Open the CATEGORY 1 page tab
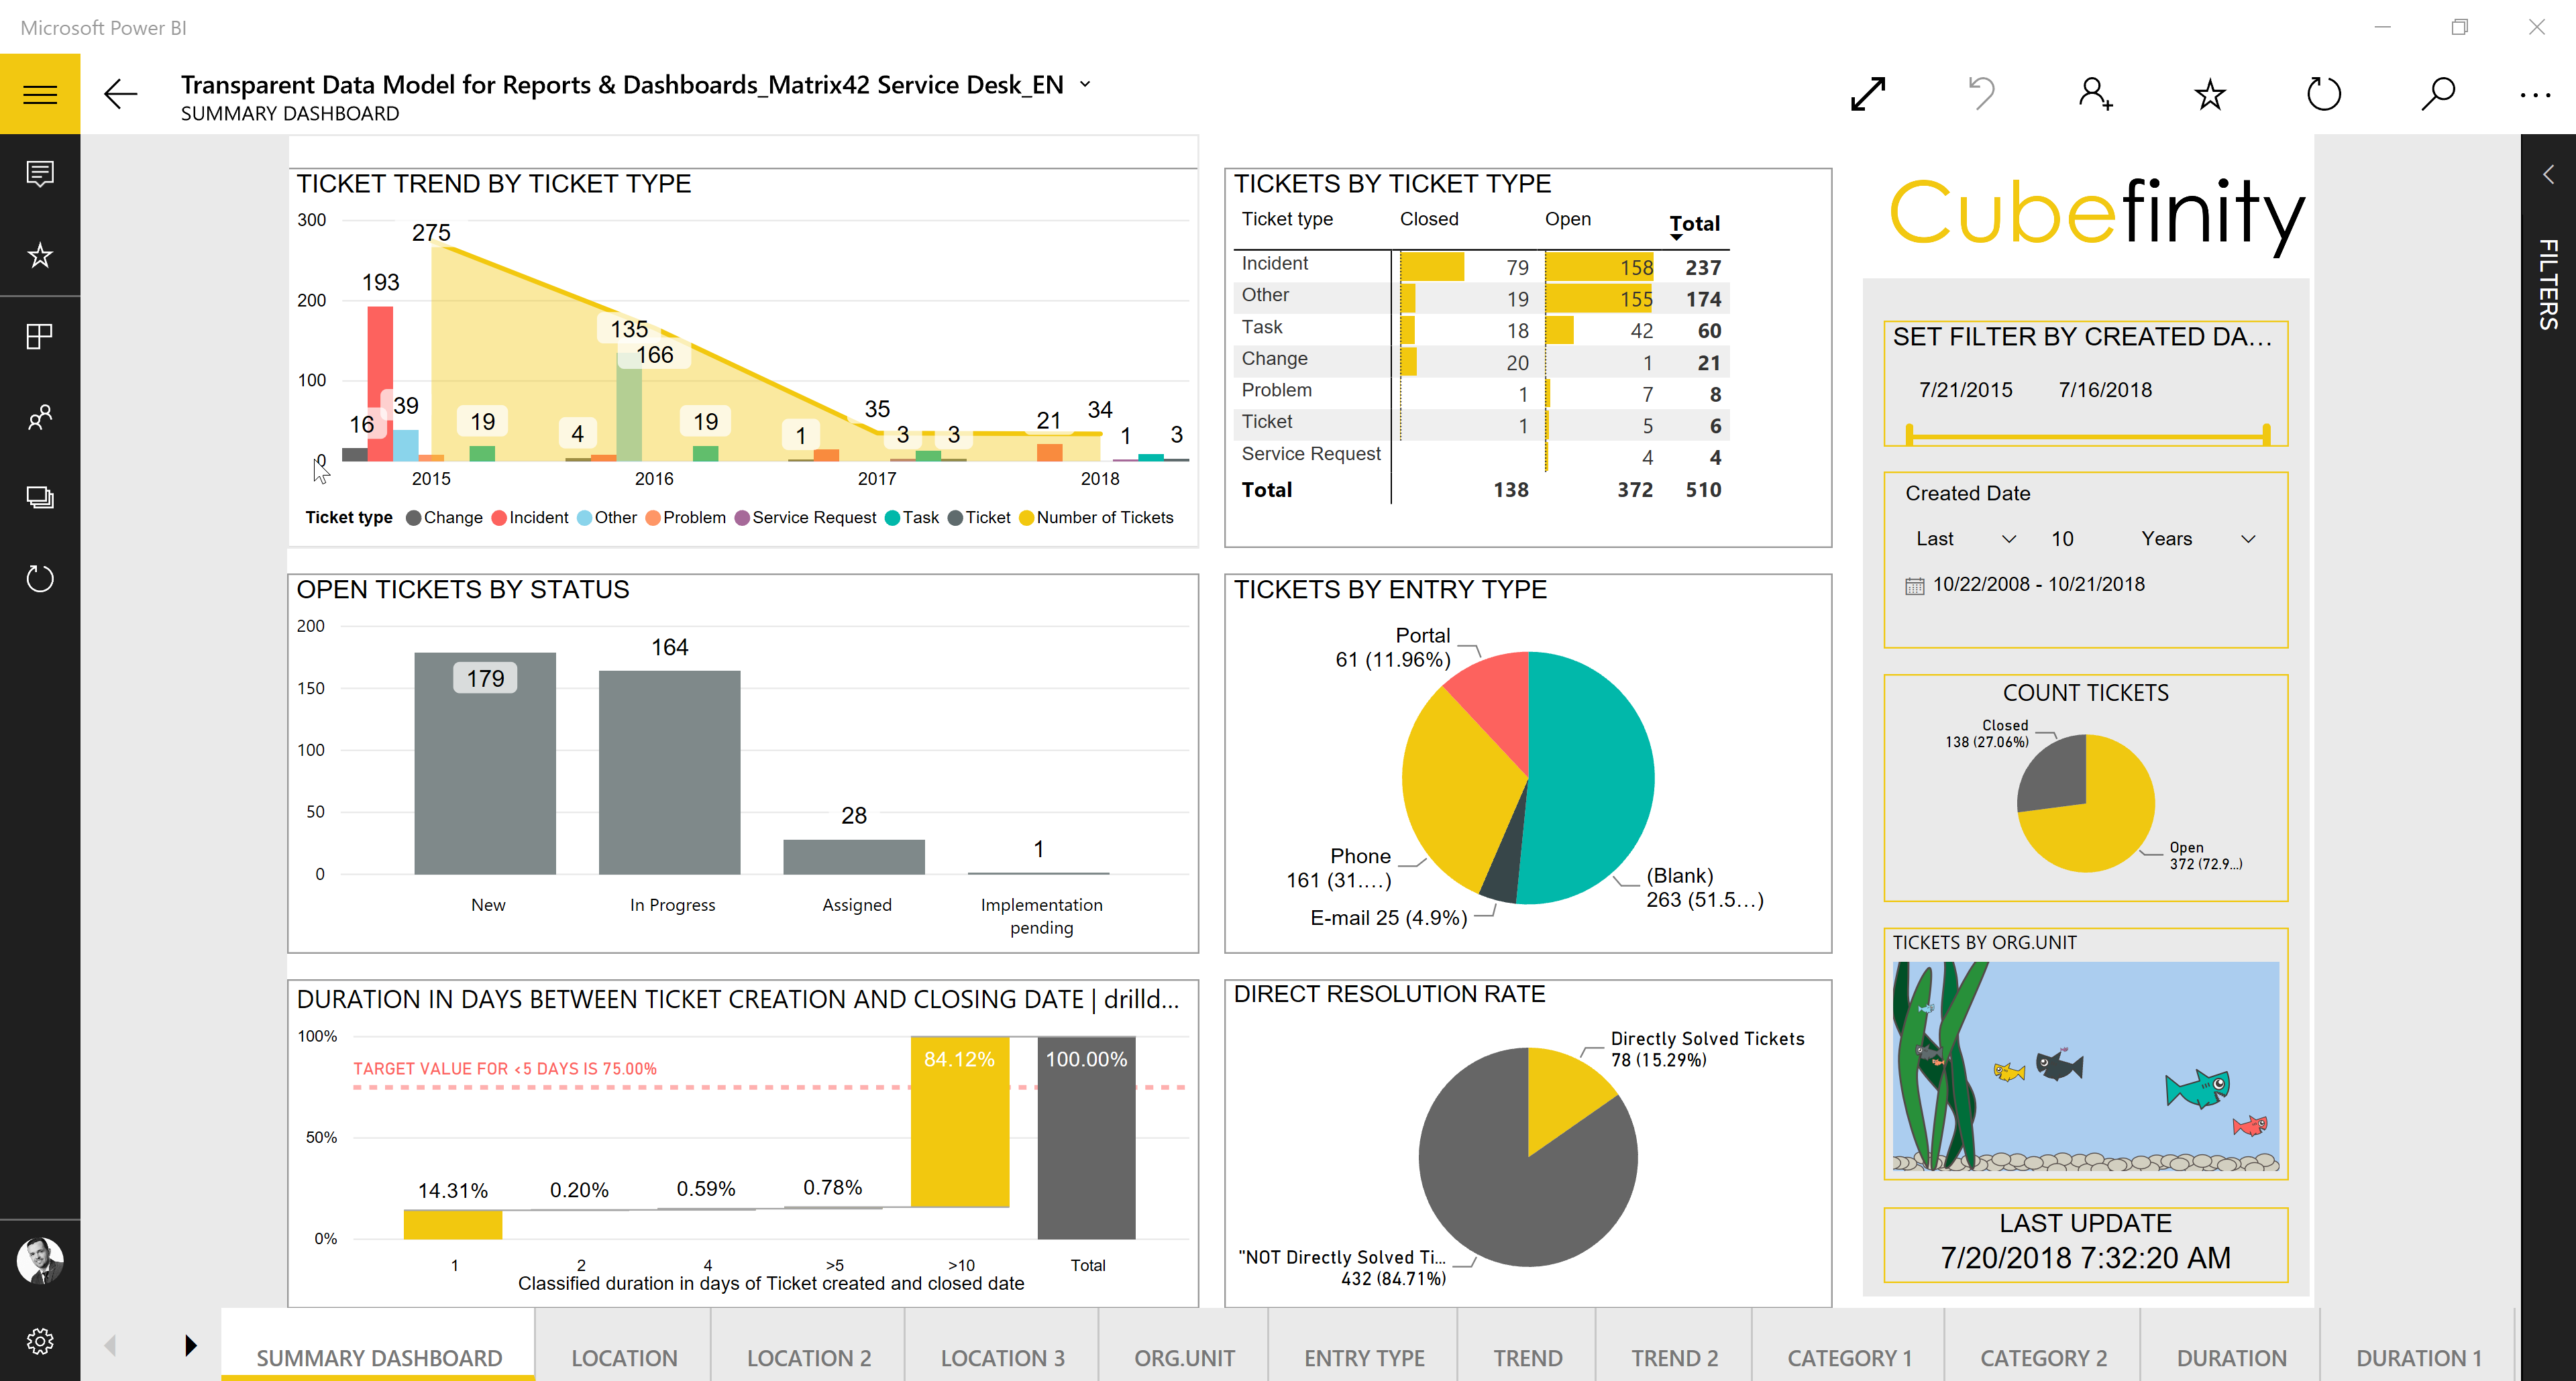This screenshot has width=2576, height=1381. tap(1849, 1357)
